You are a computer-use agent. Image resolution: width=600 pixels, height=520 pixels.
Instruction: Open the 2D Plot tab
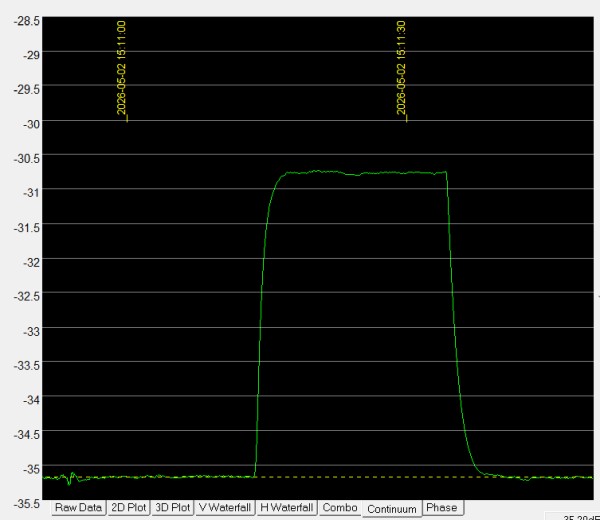click(129, 508)
